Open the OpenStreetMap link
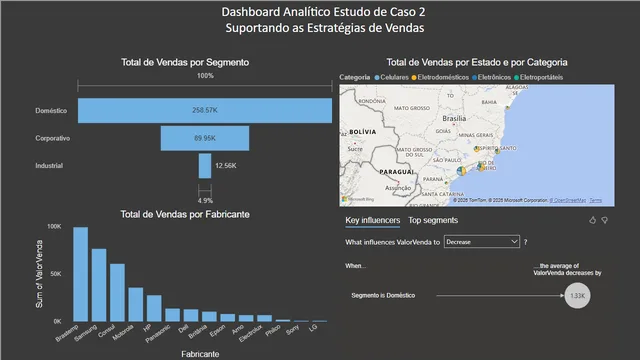Screen dimensions: 640x360 tap(568, 200)
